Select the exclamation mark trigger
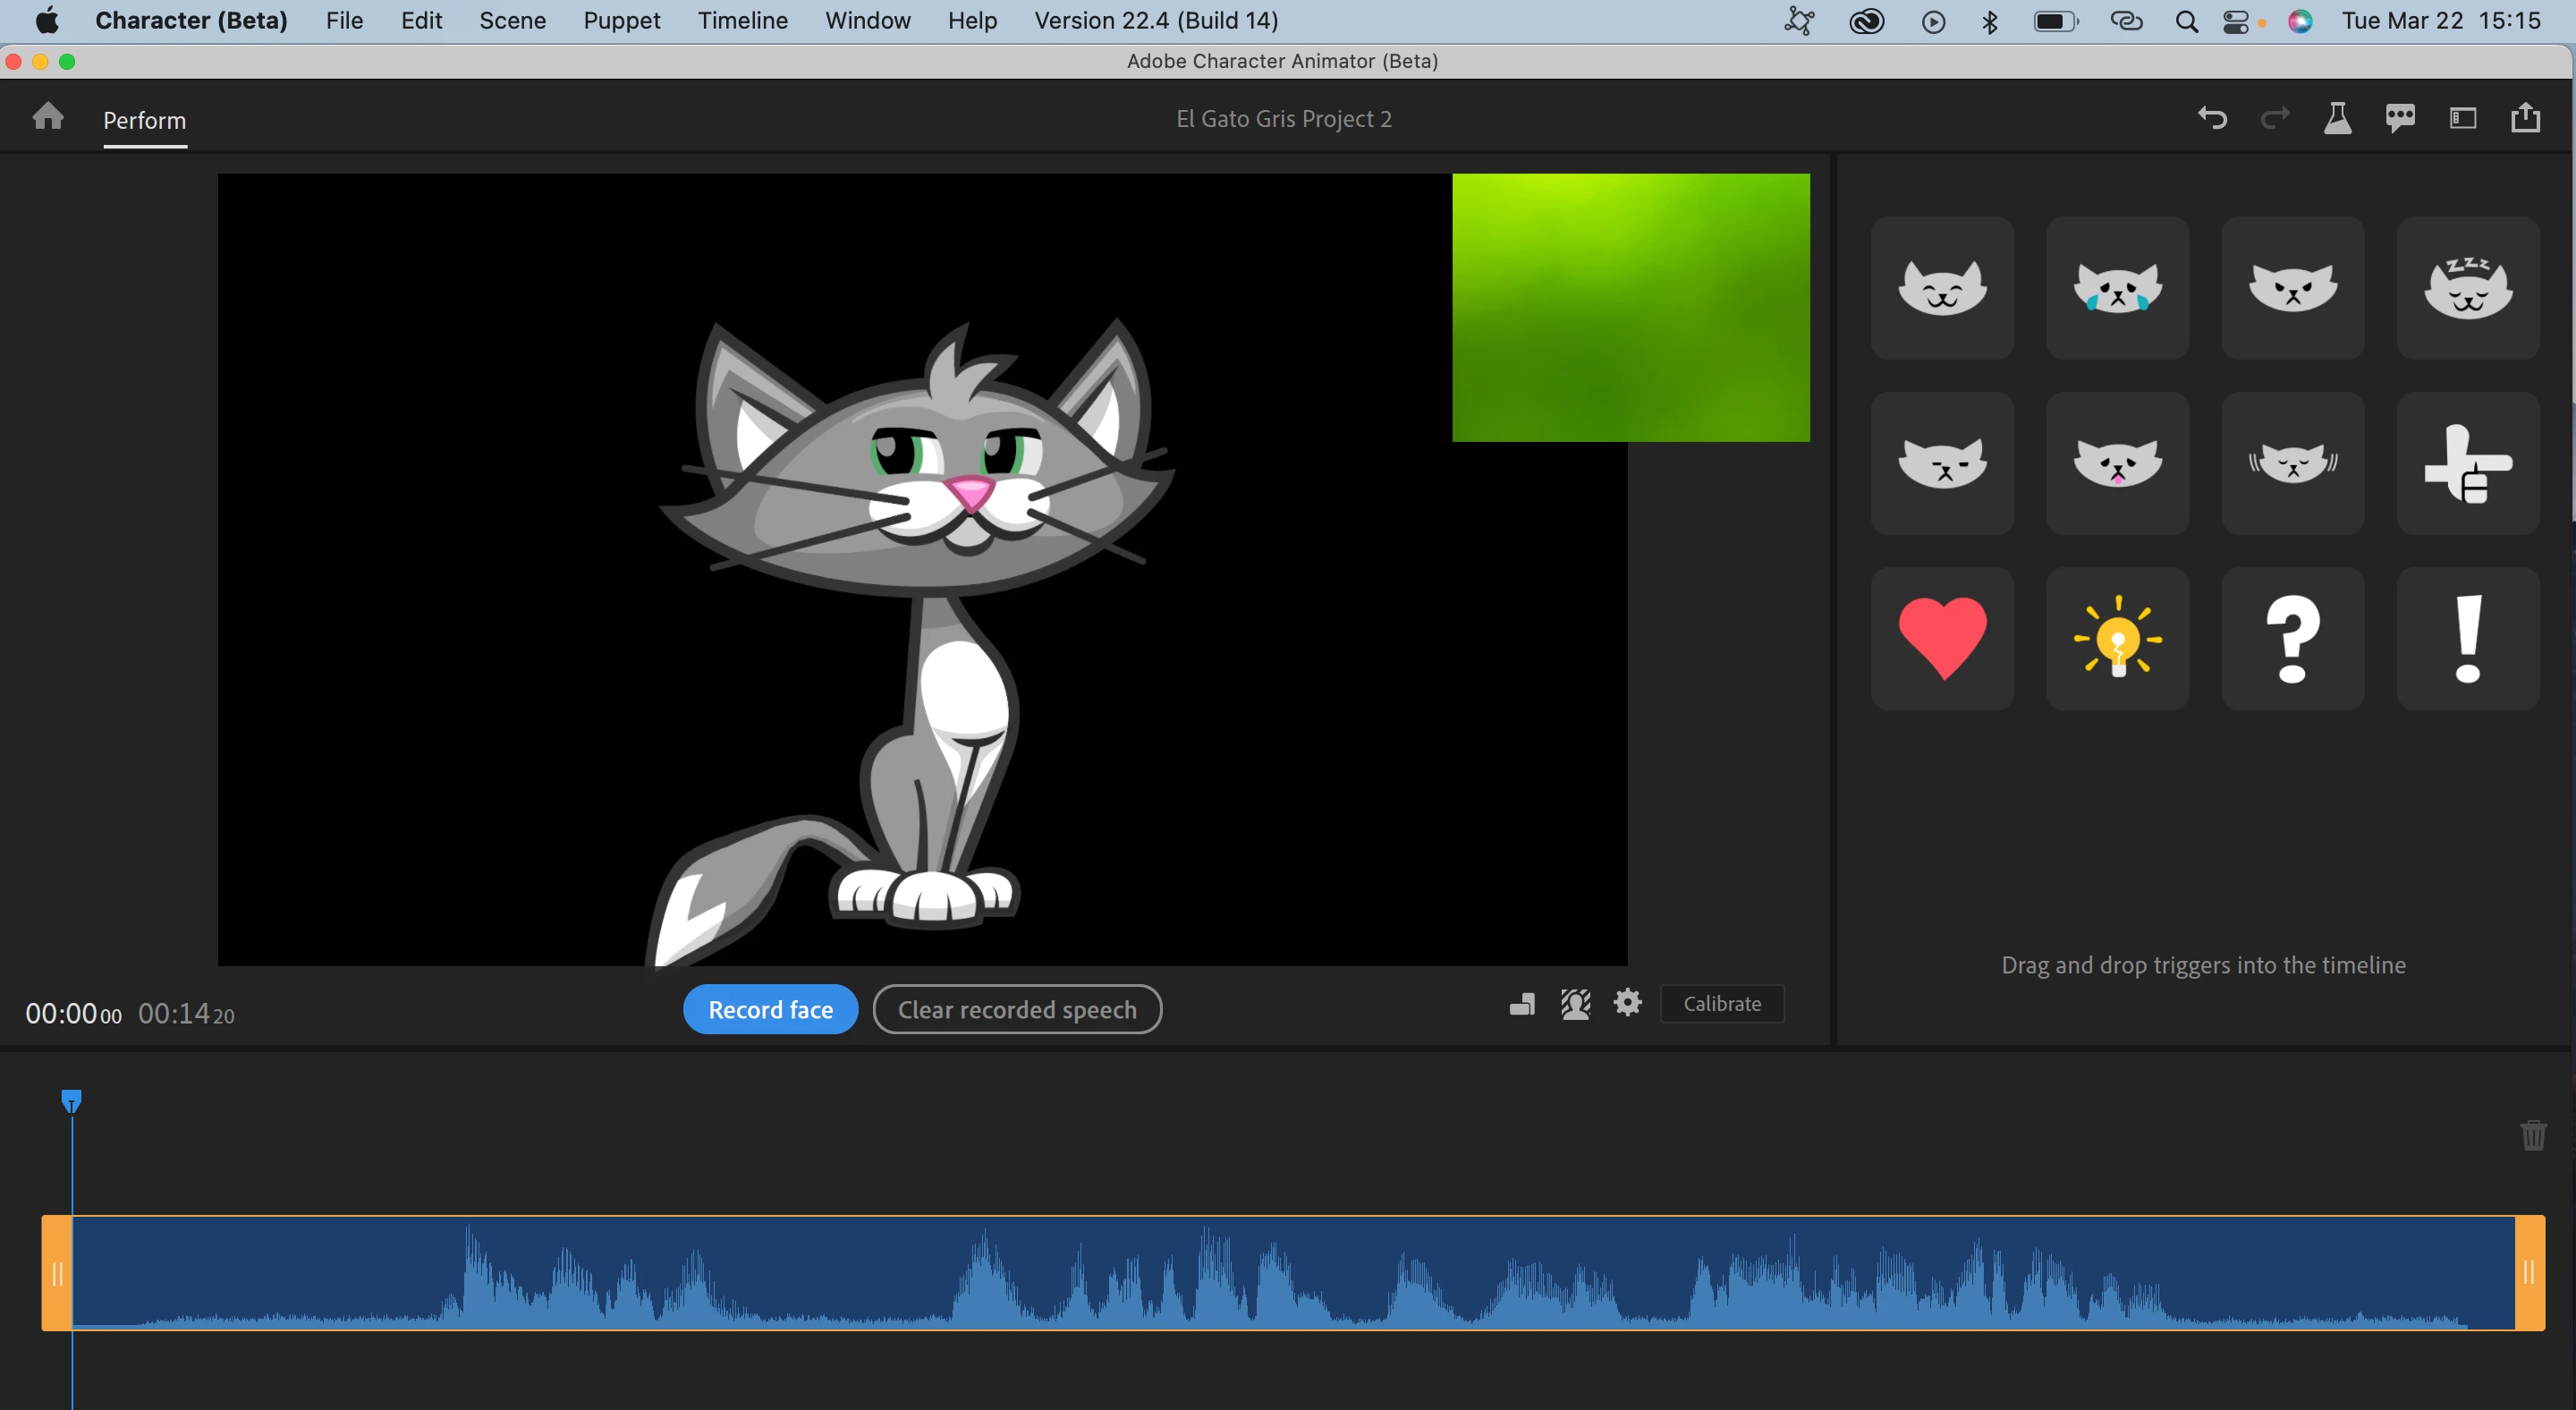Viewport: 2576px width, 1410px height. [2467, 639]
